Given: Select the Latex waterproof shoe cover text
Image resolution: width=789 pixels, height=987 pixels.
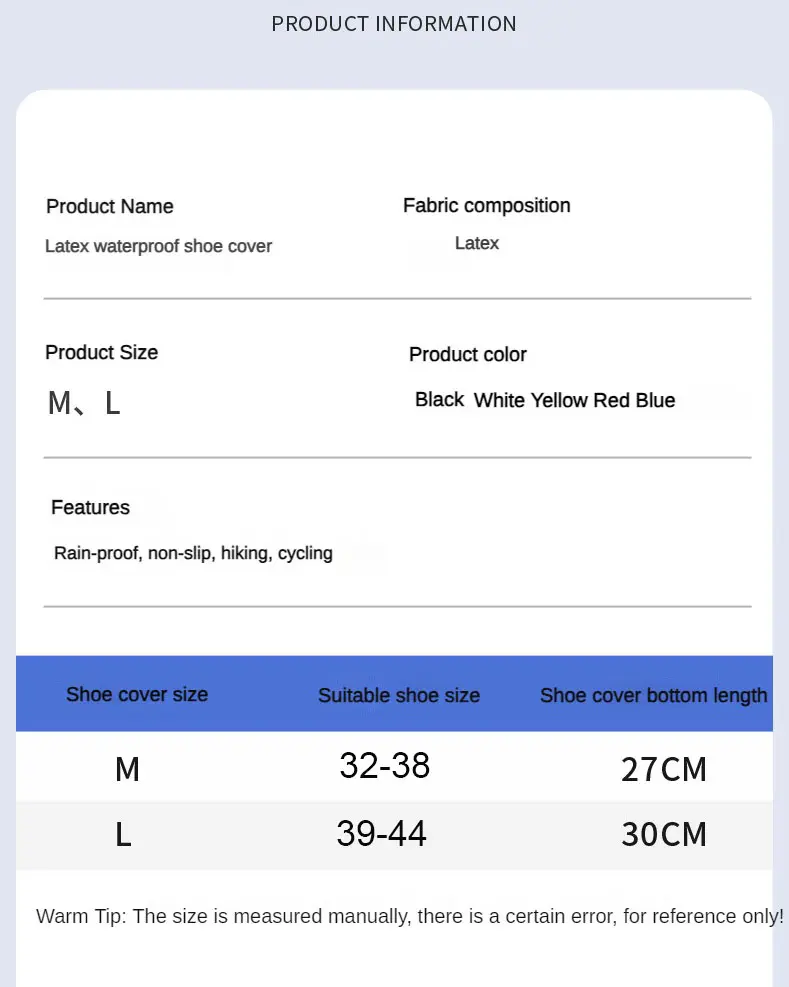Looking at the screenshot, I should pos(158,246).
